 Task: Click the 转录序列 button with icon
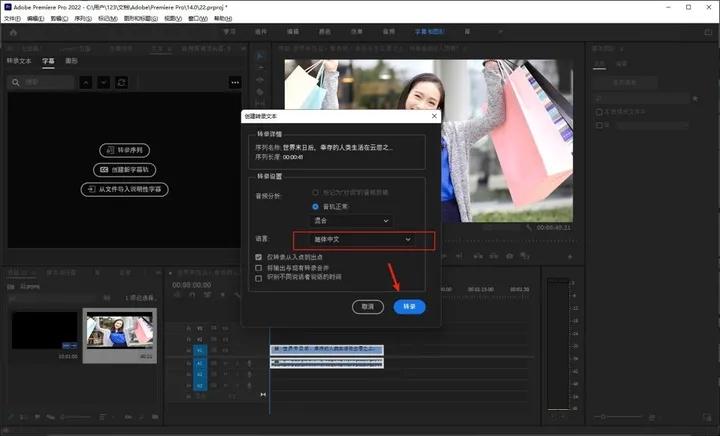[x=124, y=150]
